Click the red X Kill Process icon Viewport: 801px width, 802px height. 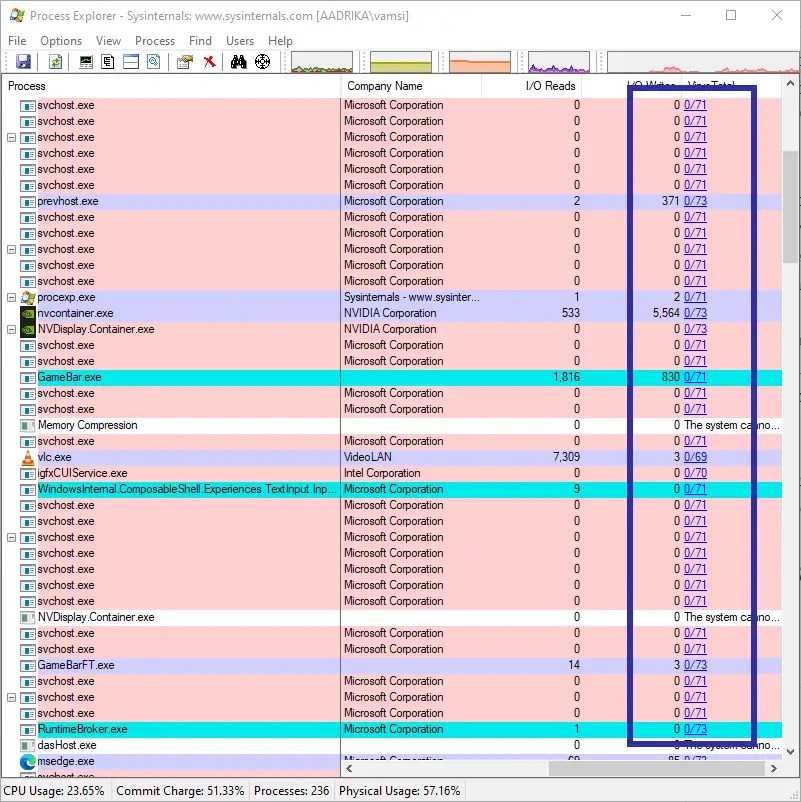(x=209, y=62)
